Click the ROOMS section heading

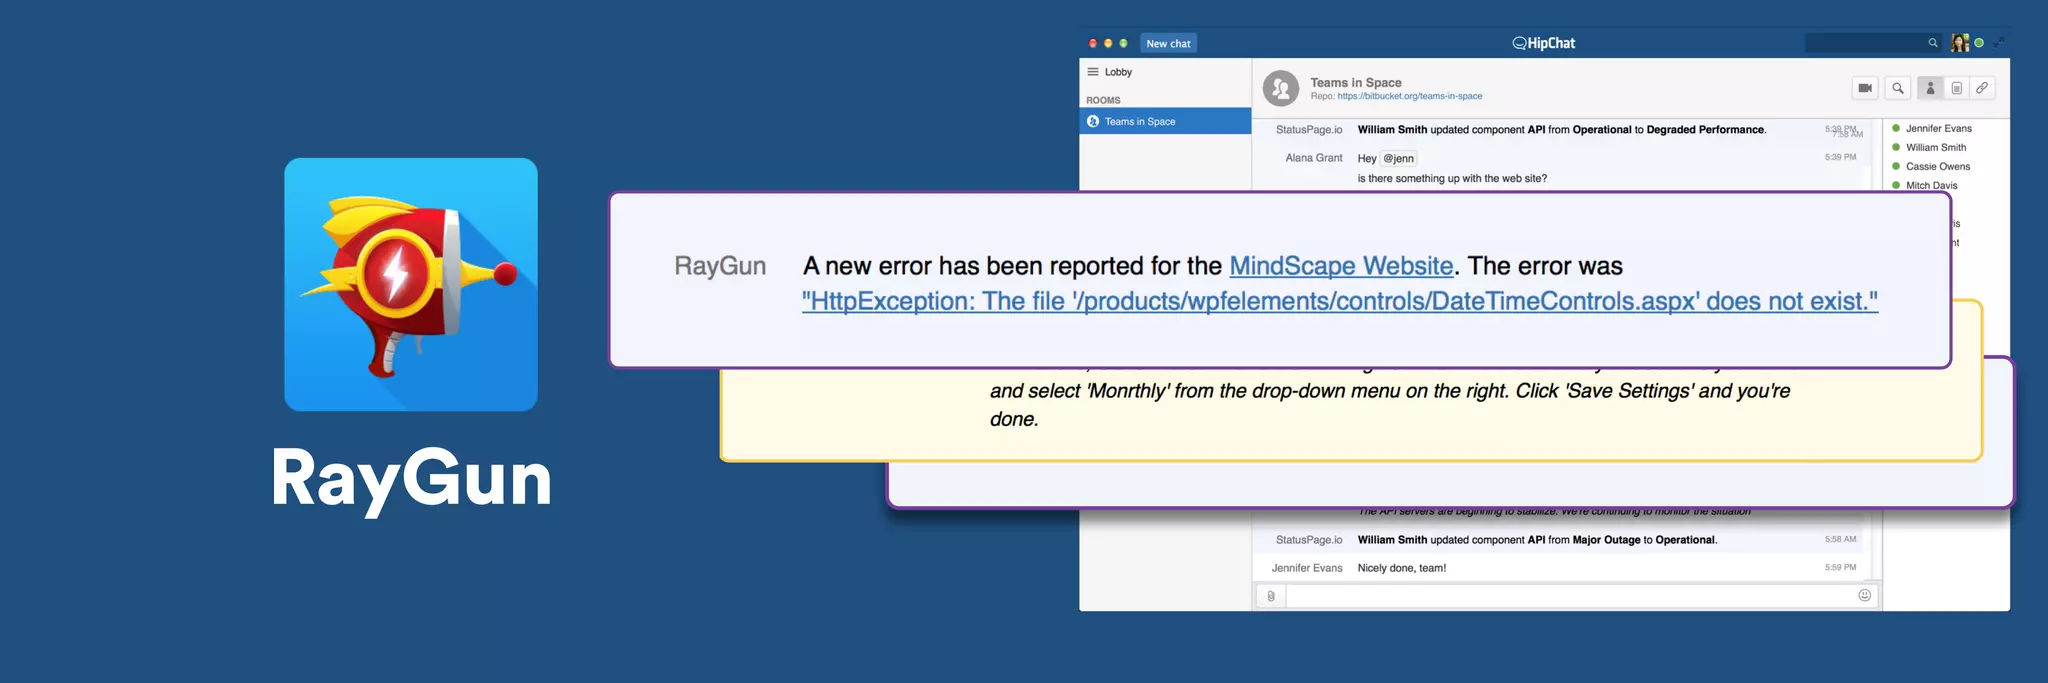[x=1103, y=100]
